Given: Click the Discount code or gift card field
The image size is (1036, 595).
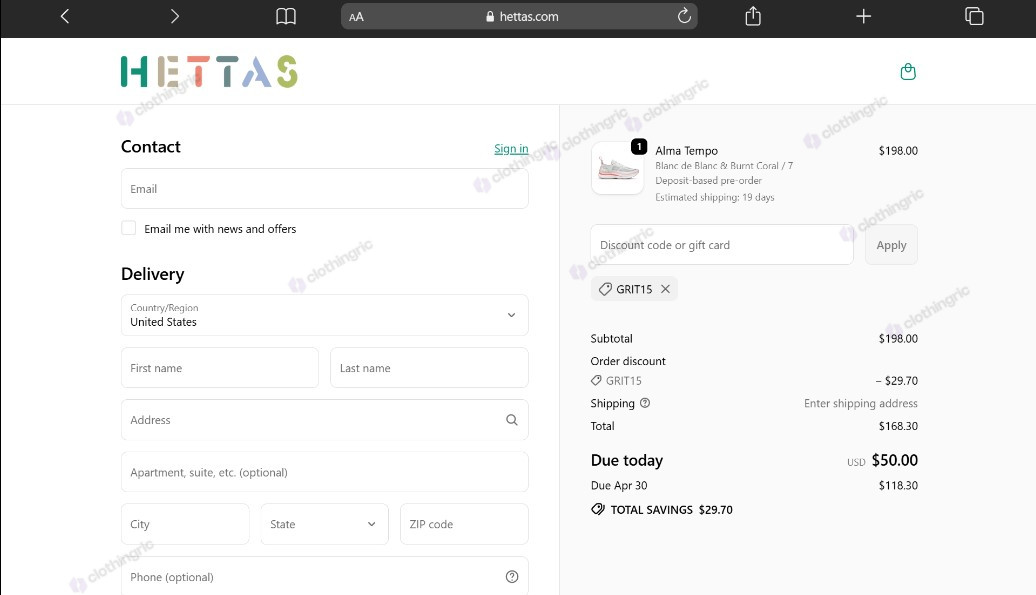Looking at the screenshot, I should click(x=722, y=245).
